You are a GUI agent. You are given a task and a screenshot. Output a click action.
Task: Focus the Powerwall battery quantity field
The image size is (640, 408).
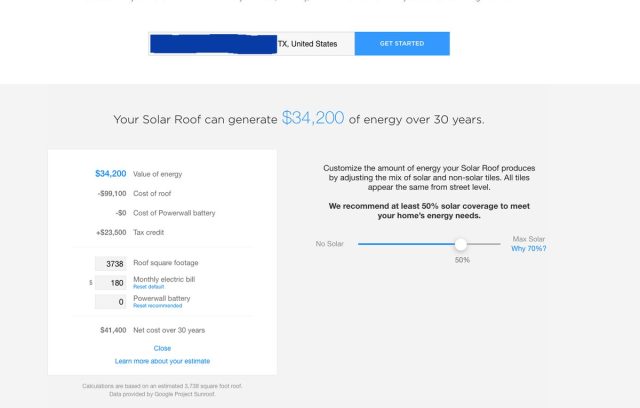tap(111, 302)
